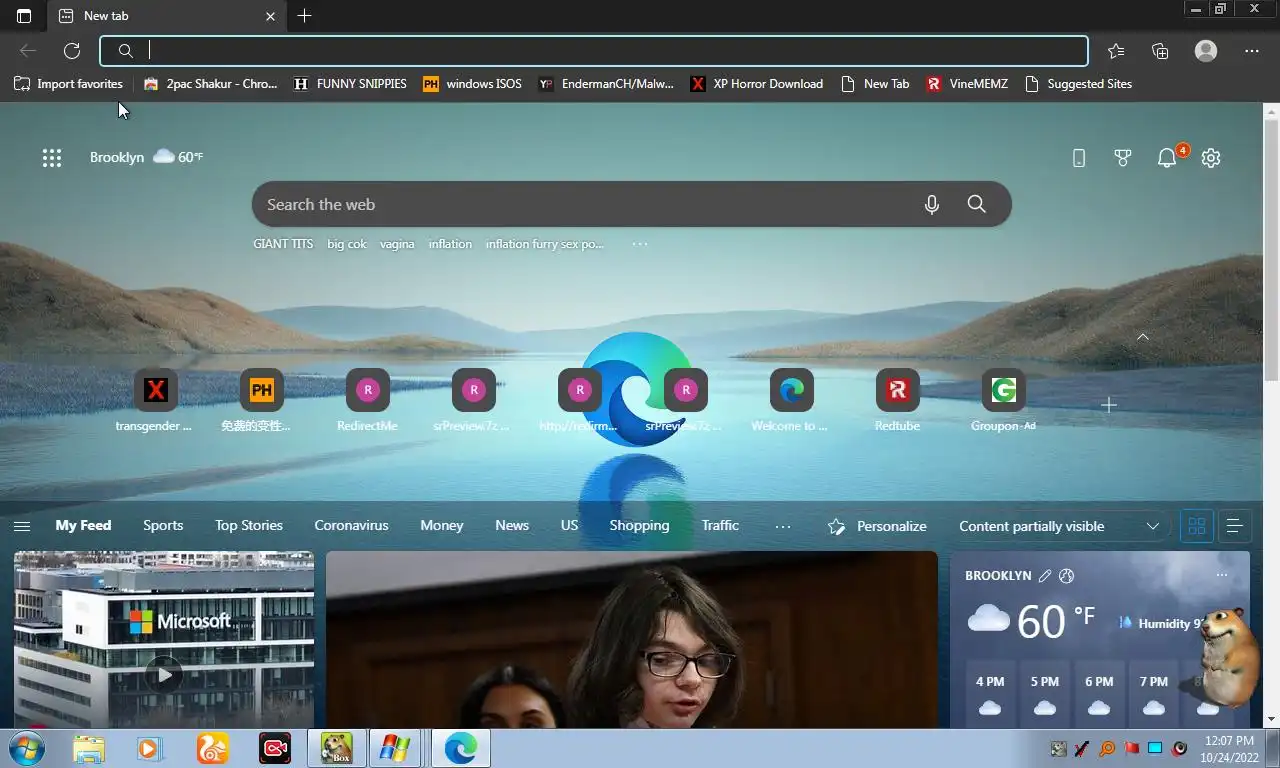Show more suggestions ellipsis under search
The height and width of the screenshot is (768, 1280).
pyautogui.click(x=640, y=244)
